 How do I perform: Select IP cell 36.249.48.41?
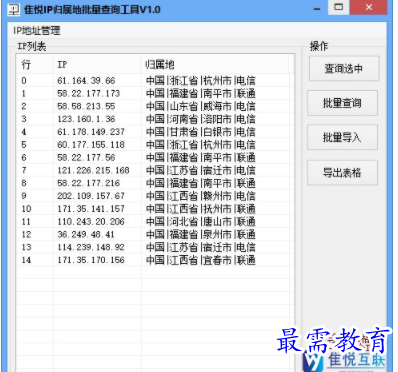86,234
